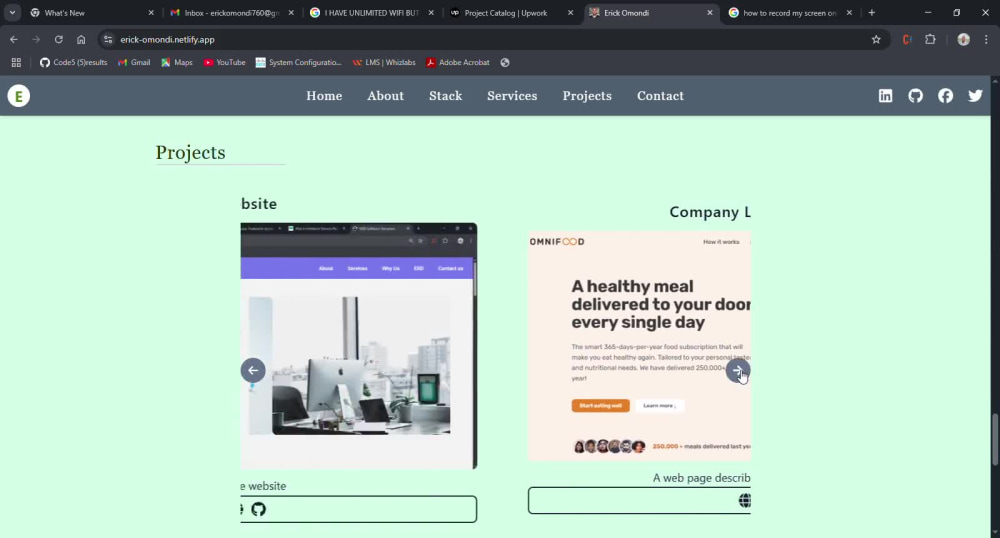This screenshot has height=538, width=1000.
Task: Advance carousel with right arrow button
Action: tap(738, 370)
